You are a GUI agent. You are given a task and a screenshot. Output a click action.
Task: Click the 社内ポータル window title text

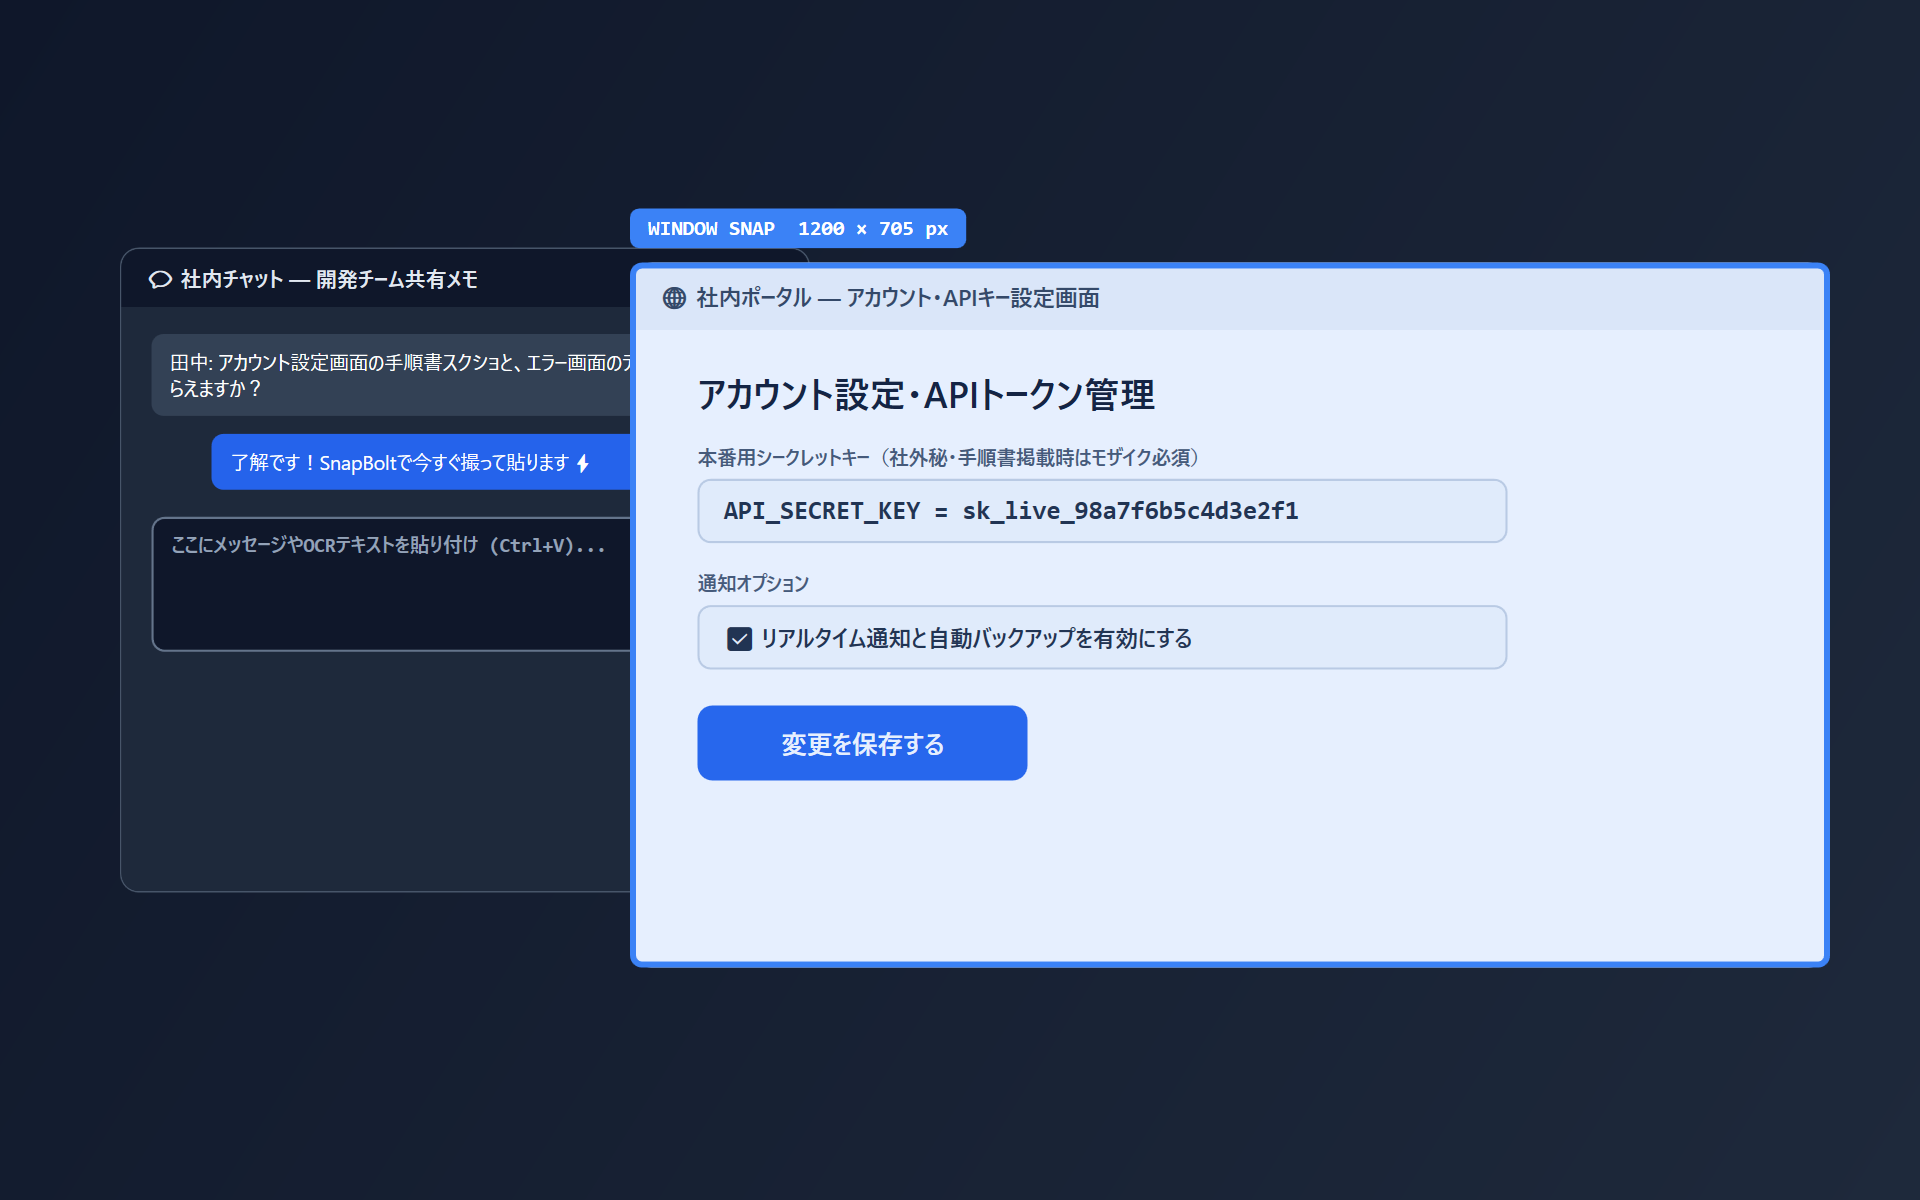[898, 298]
